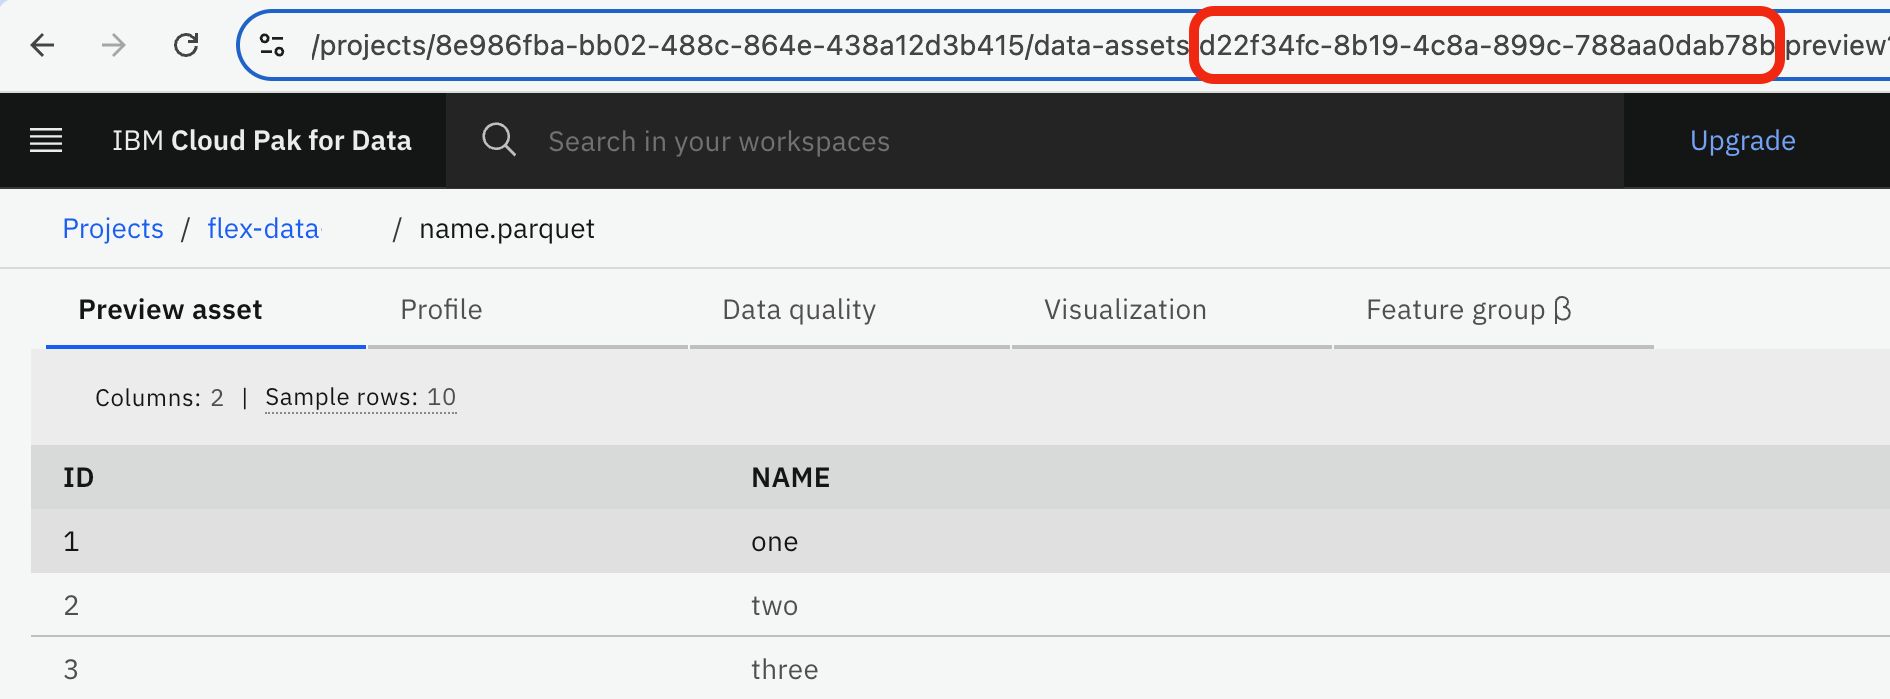Click the ID column header
The width and height of the screenshot is (1890, 699).
[x=79, y=477]
